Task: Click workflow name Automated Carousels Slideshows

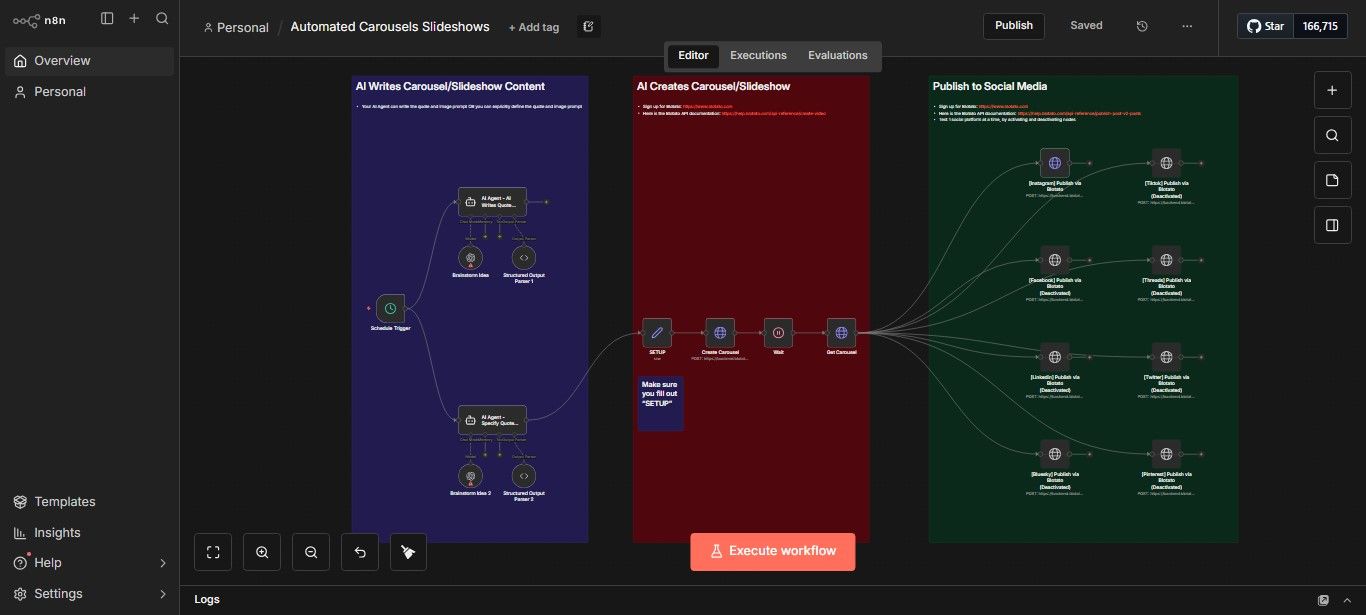Action: click(x=390, y=27)
